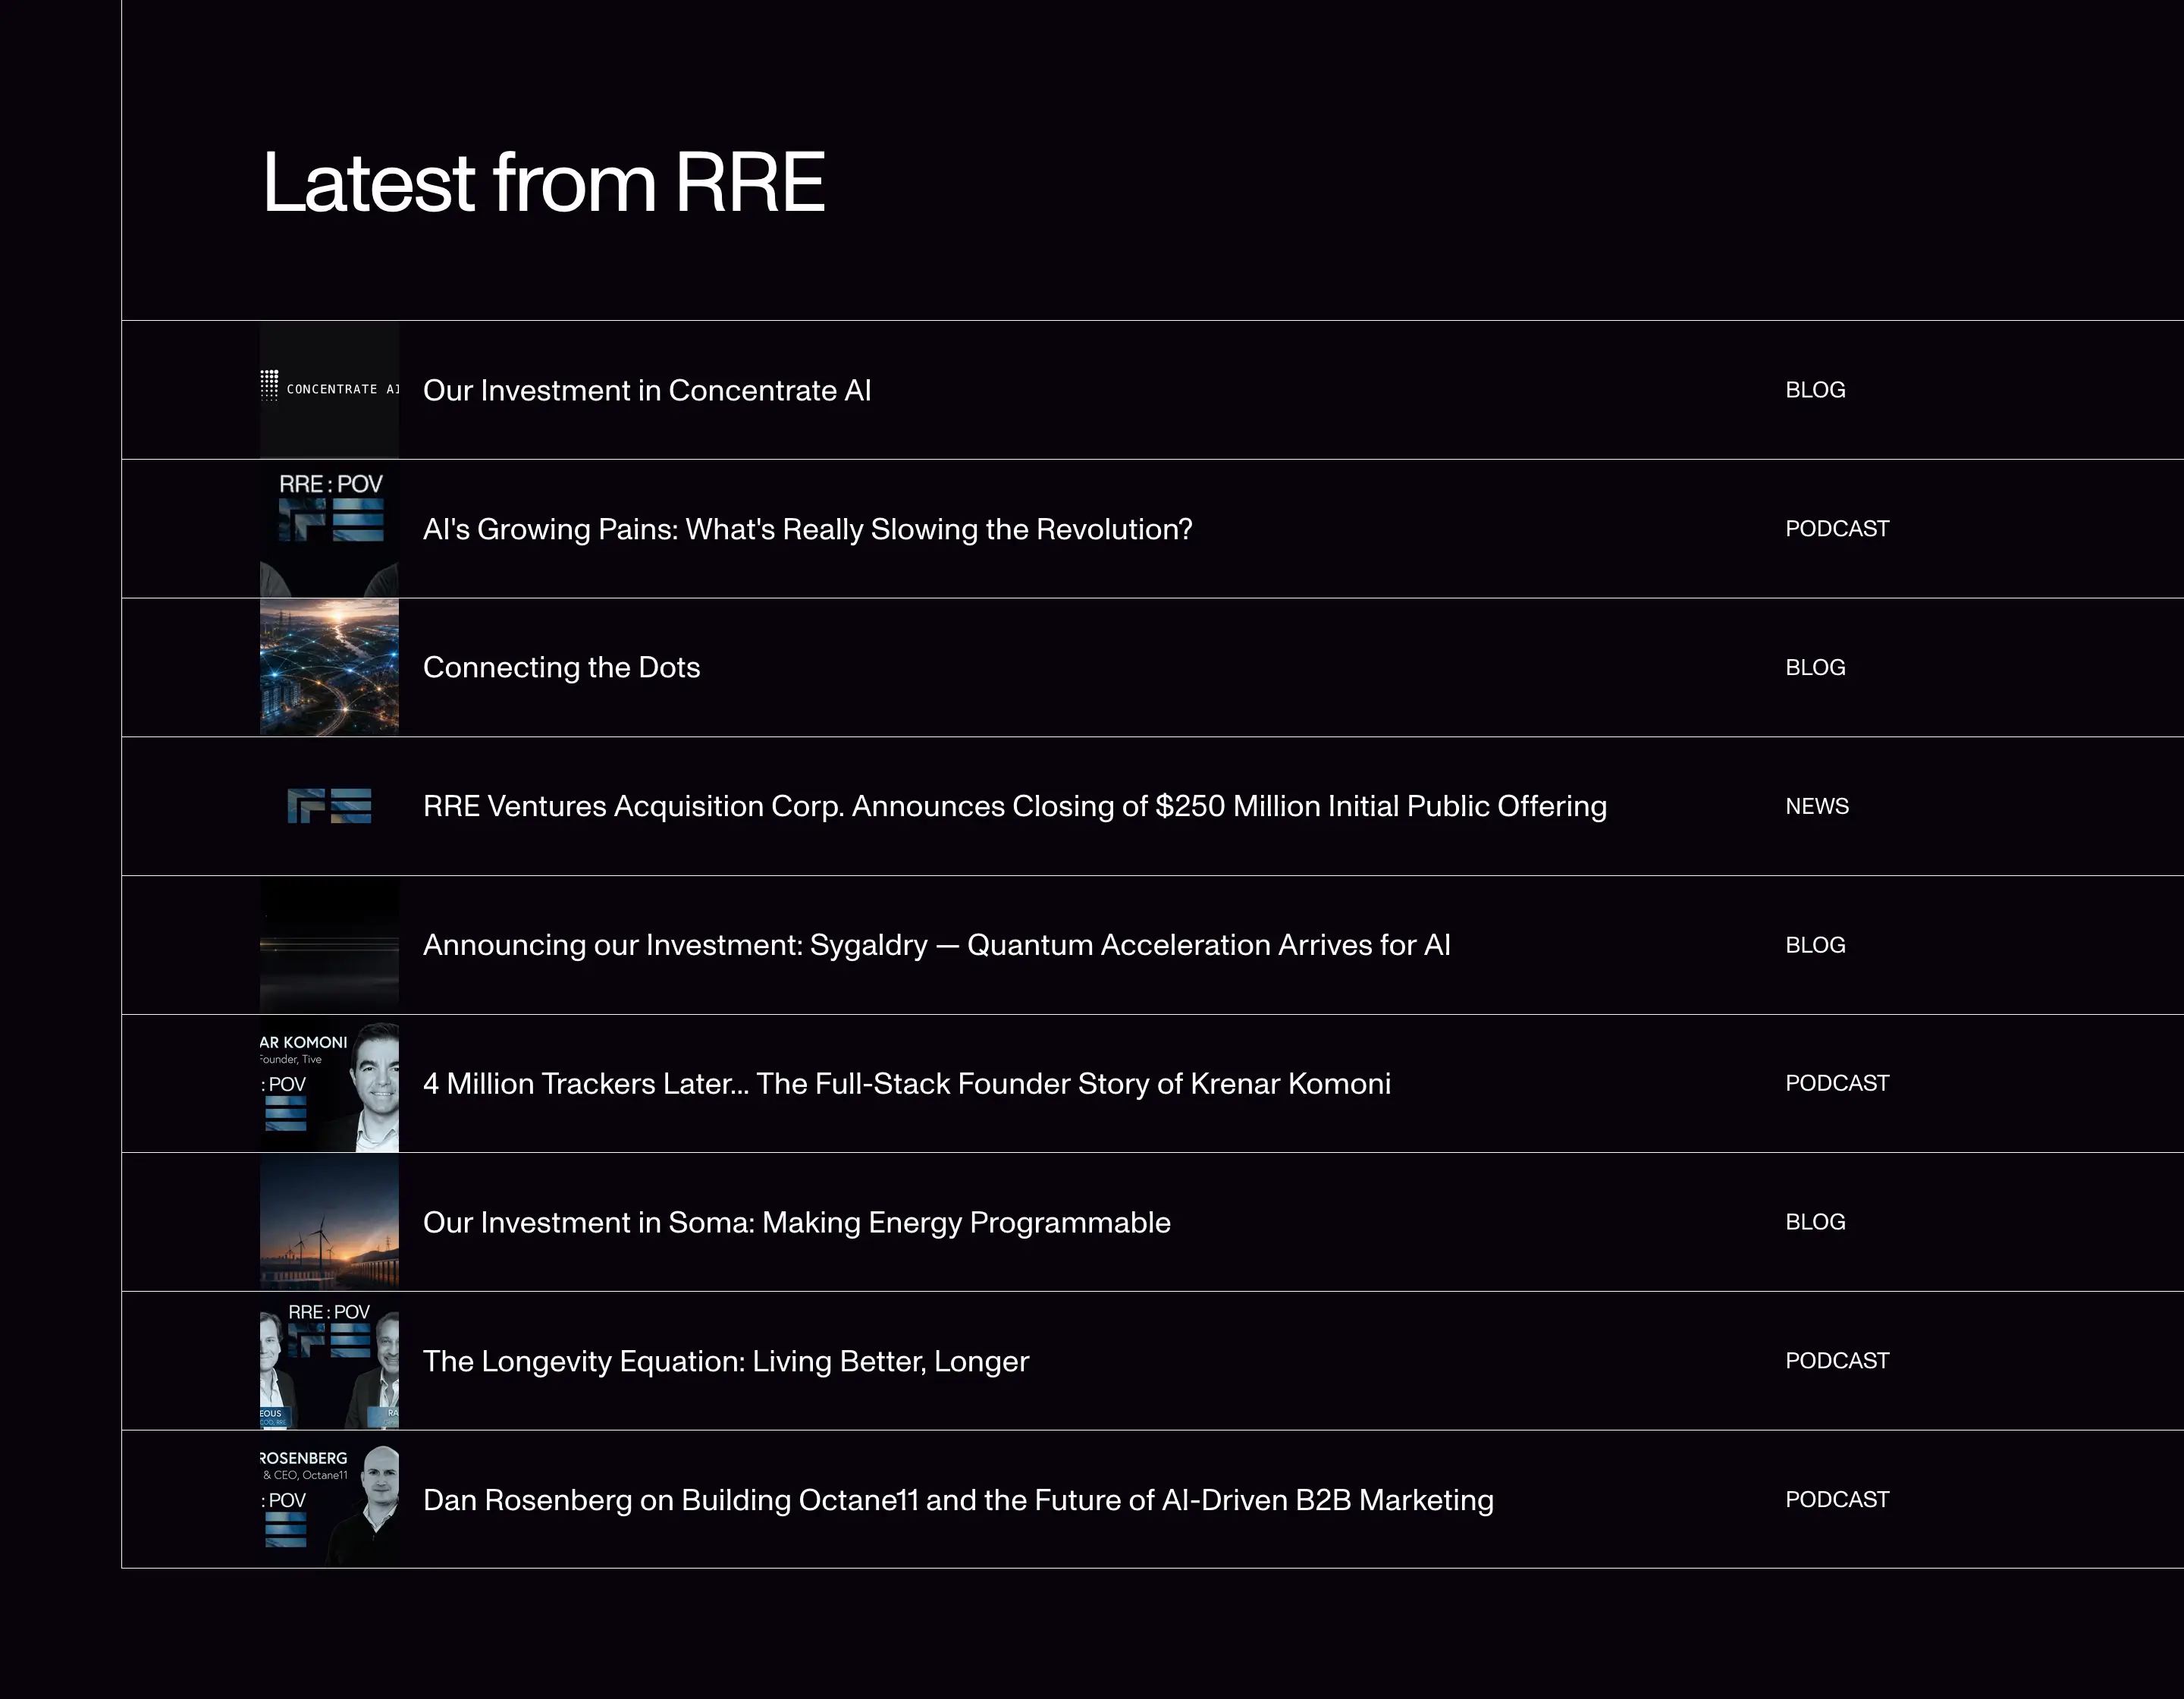Select the PODCAST tag on the Dan Rosenberg row
Screen dimensions: 2184x1699
pos(1837,1500)
